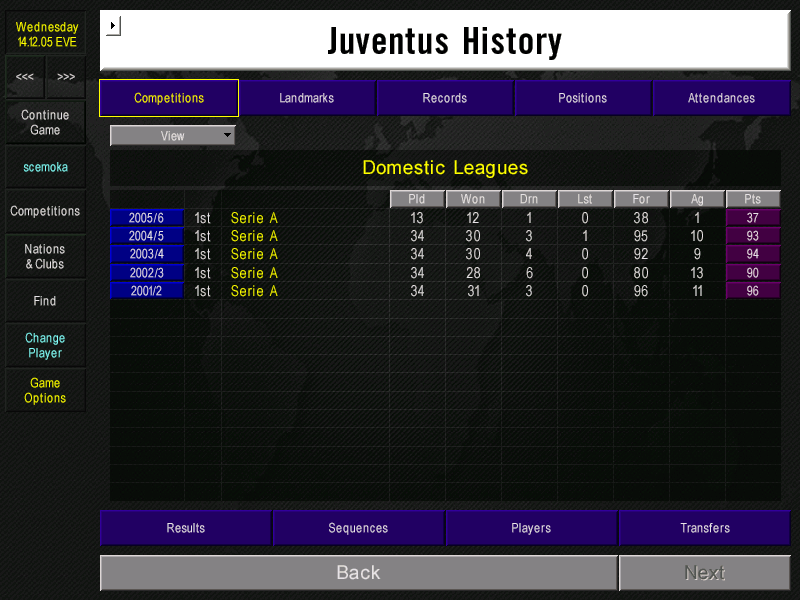The image size is (805, 600).
Task: Click the Domestic Leagues heading
Action: (x=445, y=168)
